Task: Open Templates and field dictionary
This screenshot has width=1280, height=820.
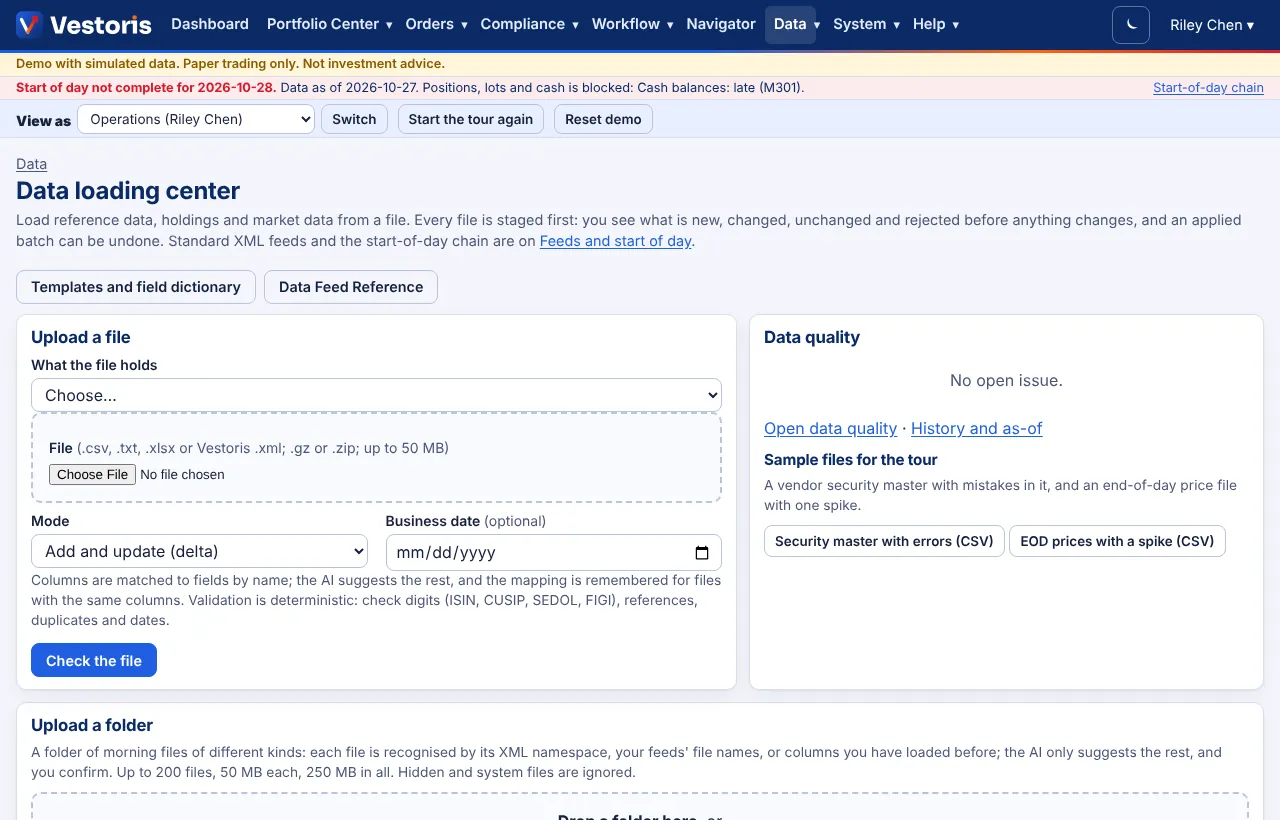Action: [x=136, y=287]
